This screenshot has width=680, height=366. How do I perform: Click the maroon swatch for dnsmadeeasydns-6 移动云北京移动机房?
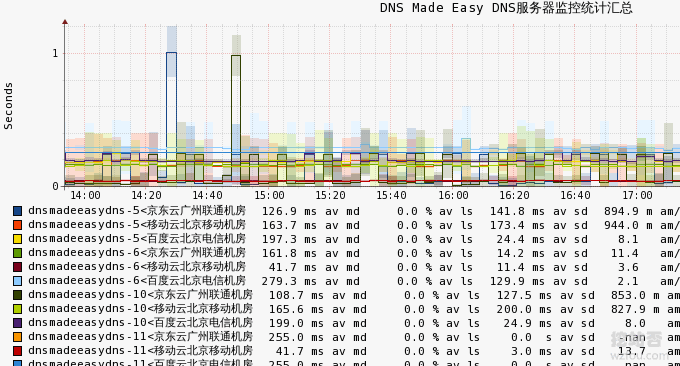17,267
